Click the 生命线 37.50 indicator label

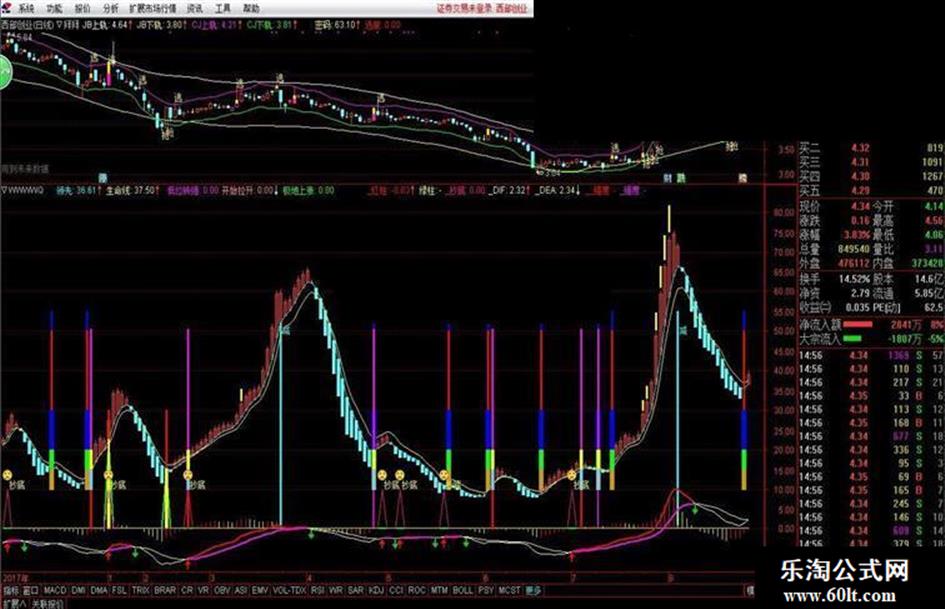click(x=133, y=191)
